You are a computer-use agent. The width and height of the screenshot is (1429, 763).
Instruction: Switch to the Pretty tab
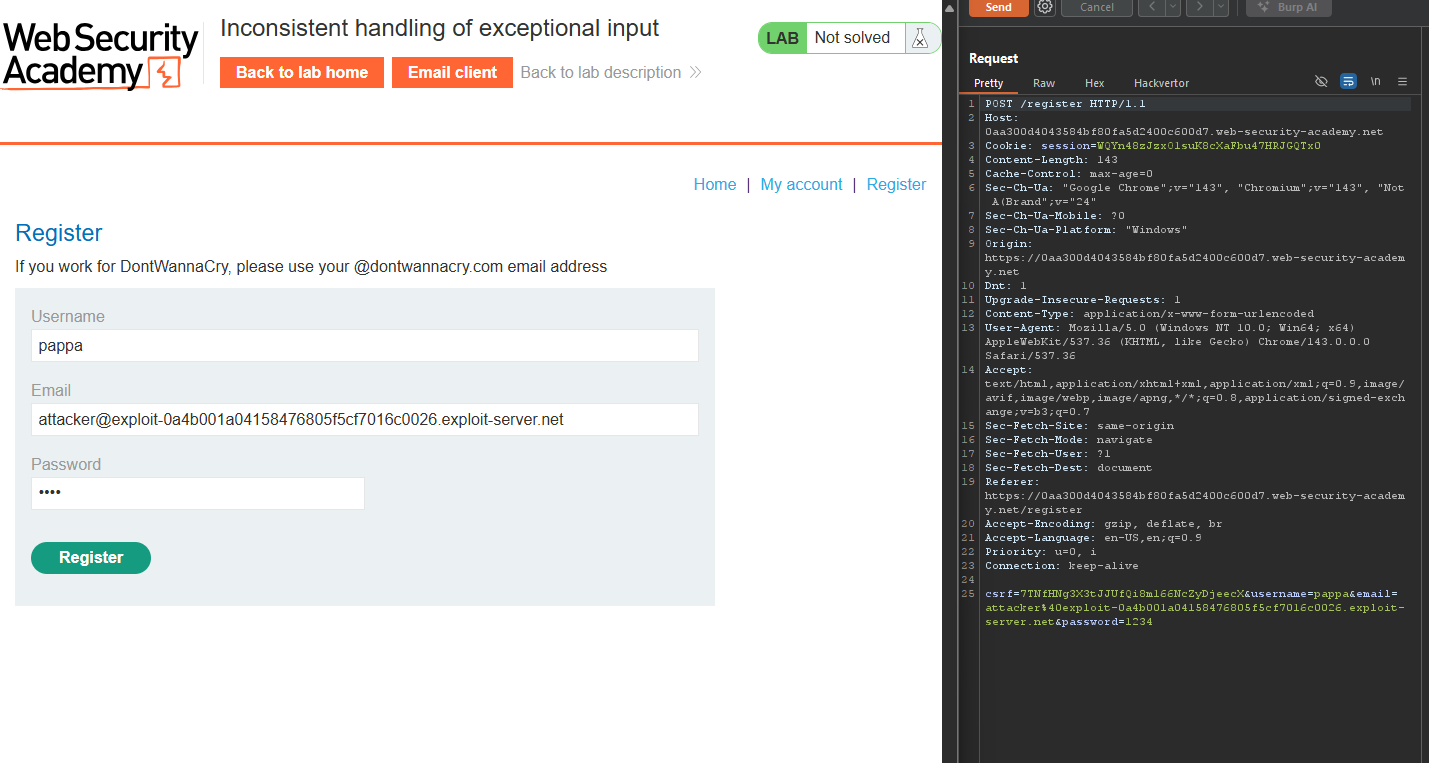988,83
